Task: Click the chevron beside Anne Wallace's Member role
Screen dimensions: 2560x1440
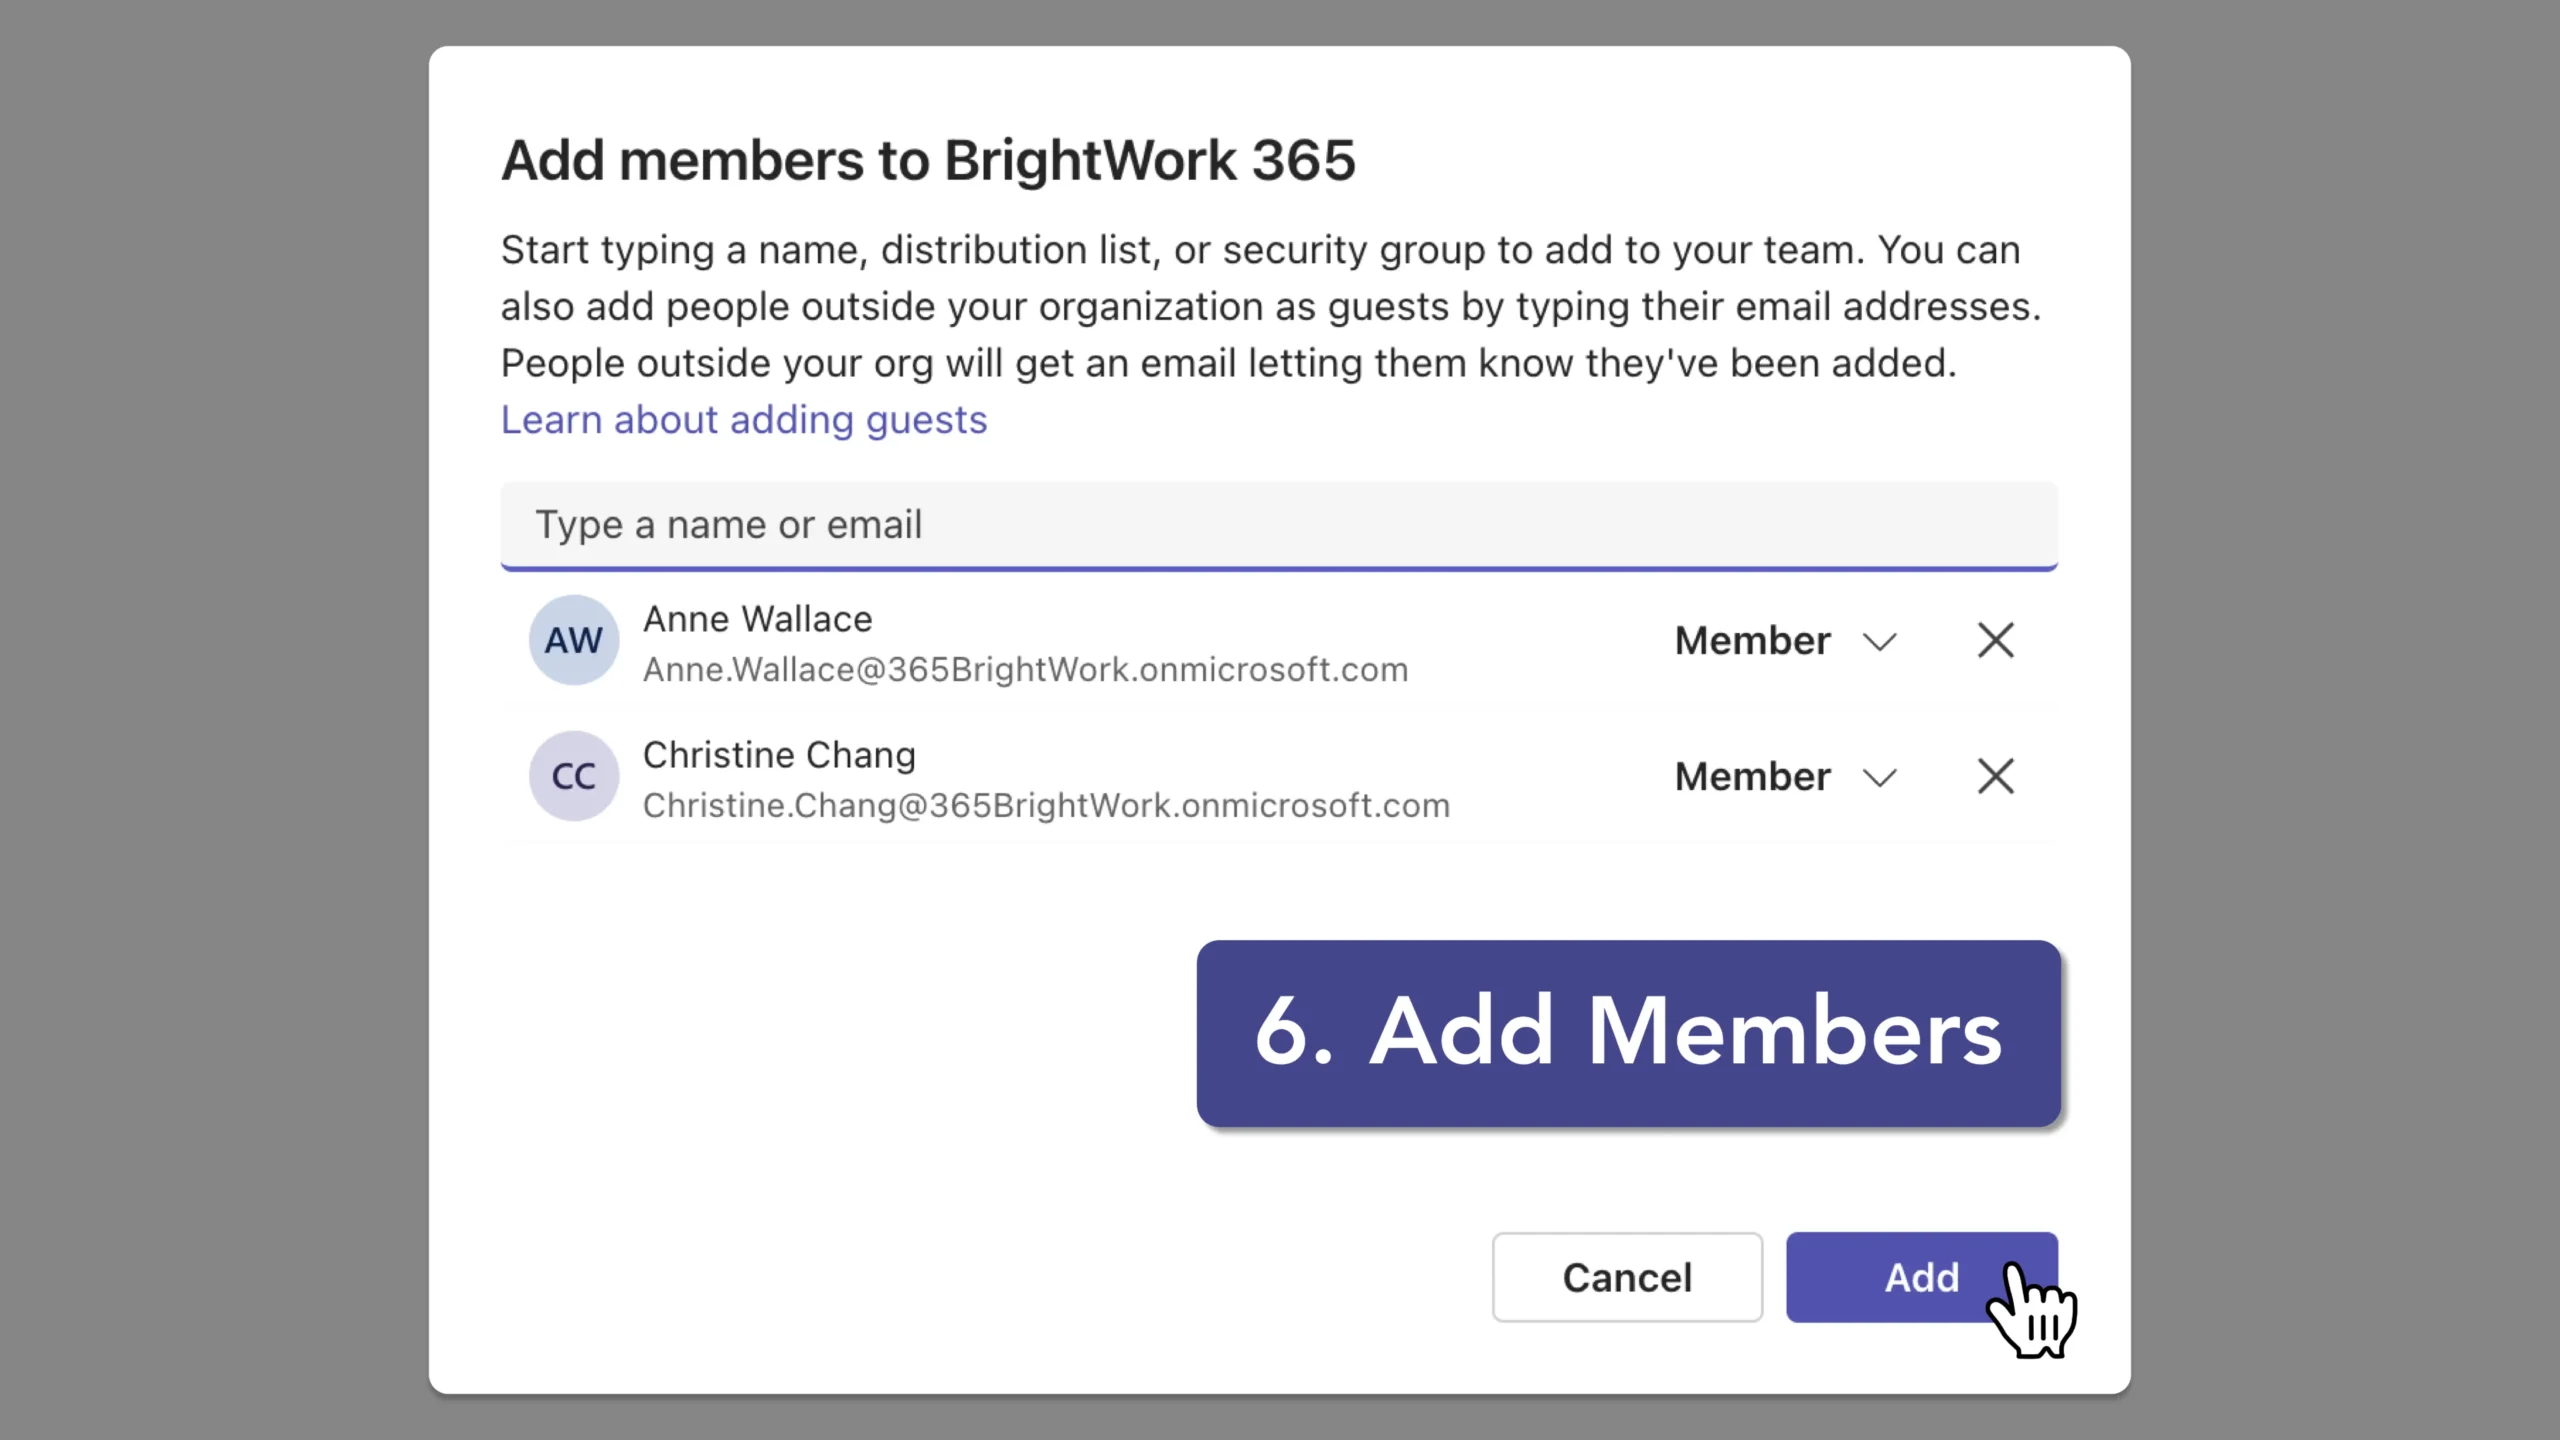Action: [x=1880, y=642]
